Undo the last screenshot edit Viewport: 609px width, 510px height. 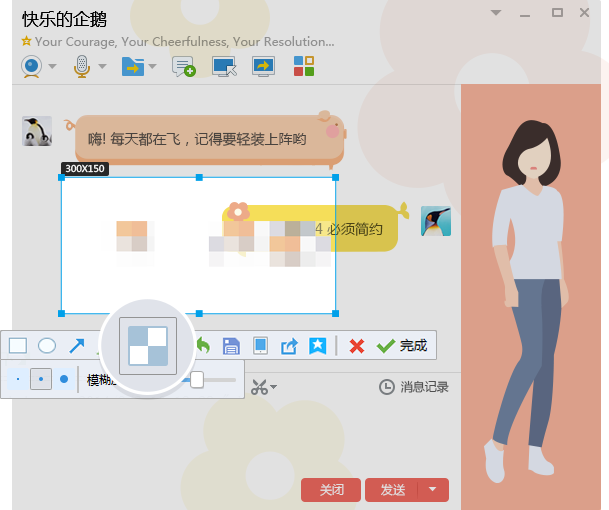203,346
